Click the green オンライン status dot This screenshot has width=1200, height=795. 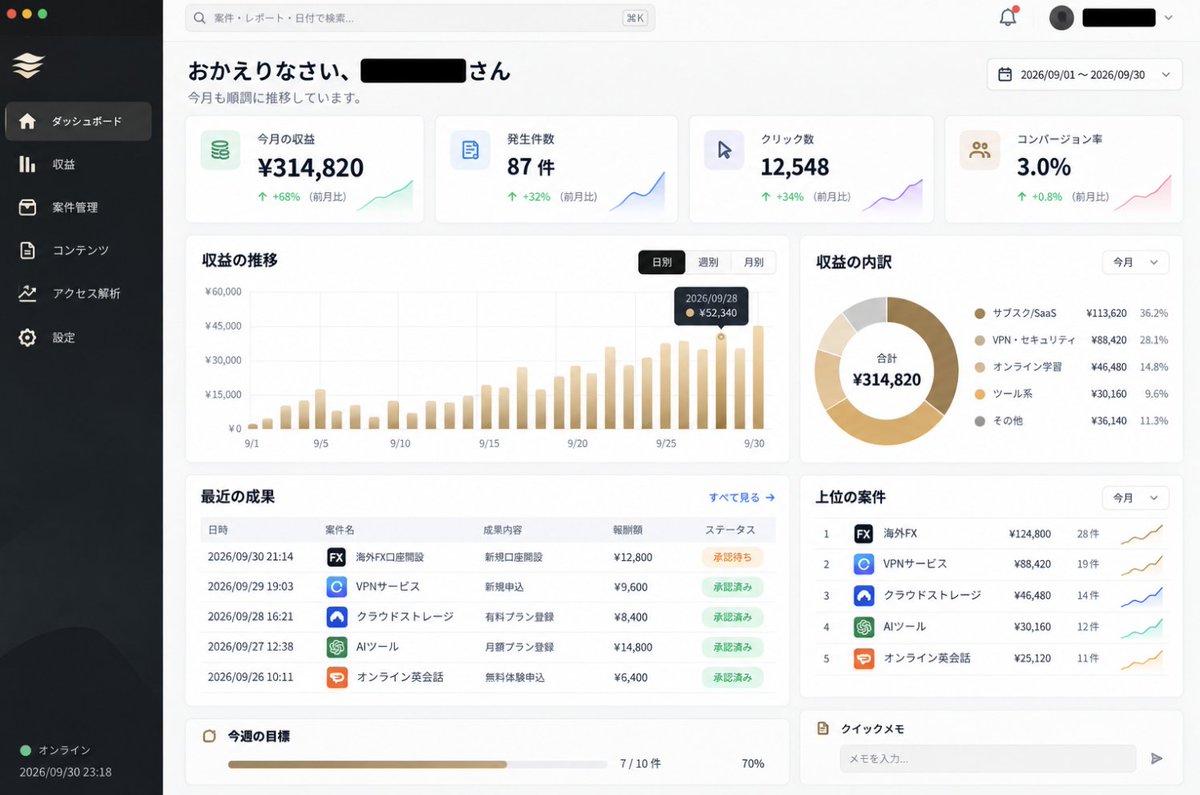tap(25, 750)
